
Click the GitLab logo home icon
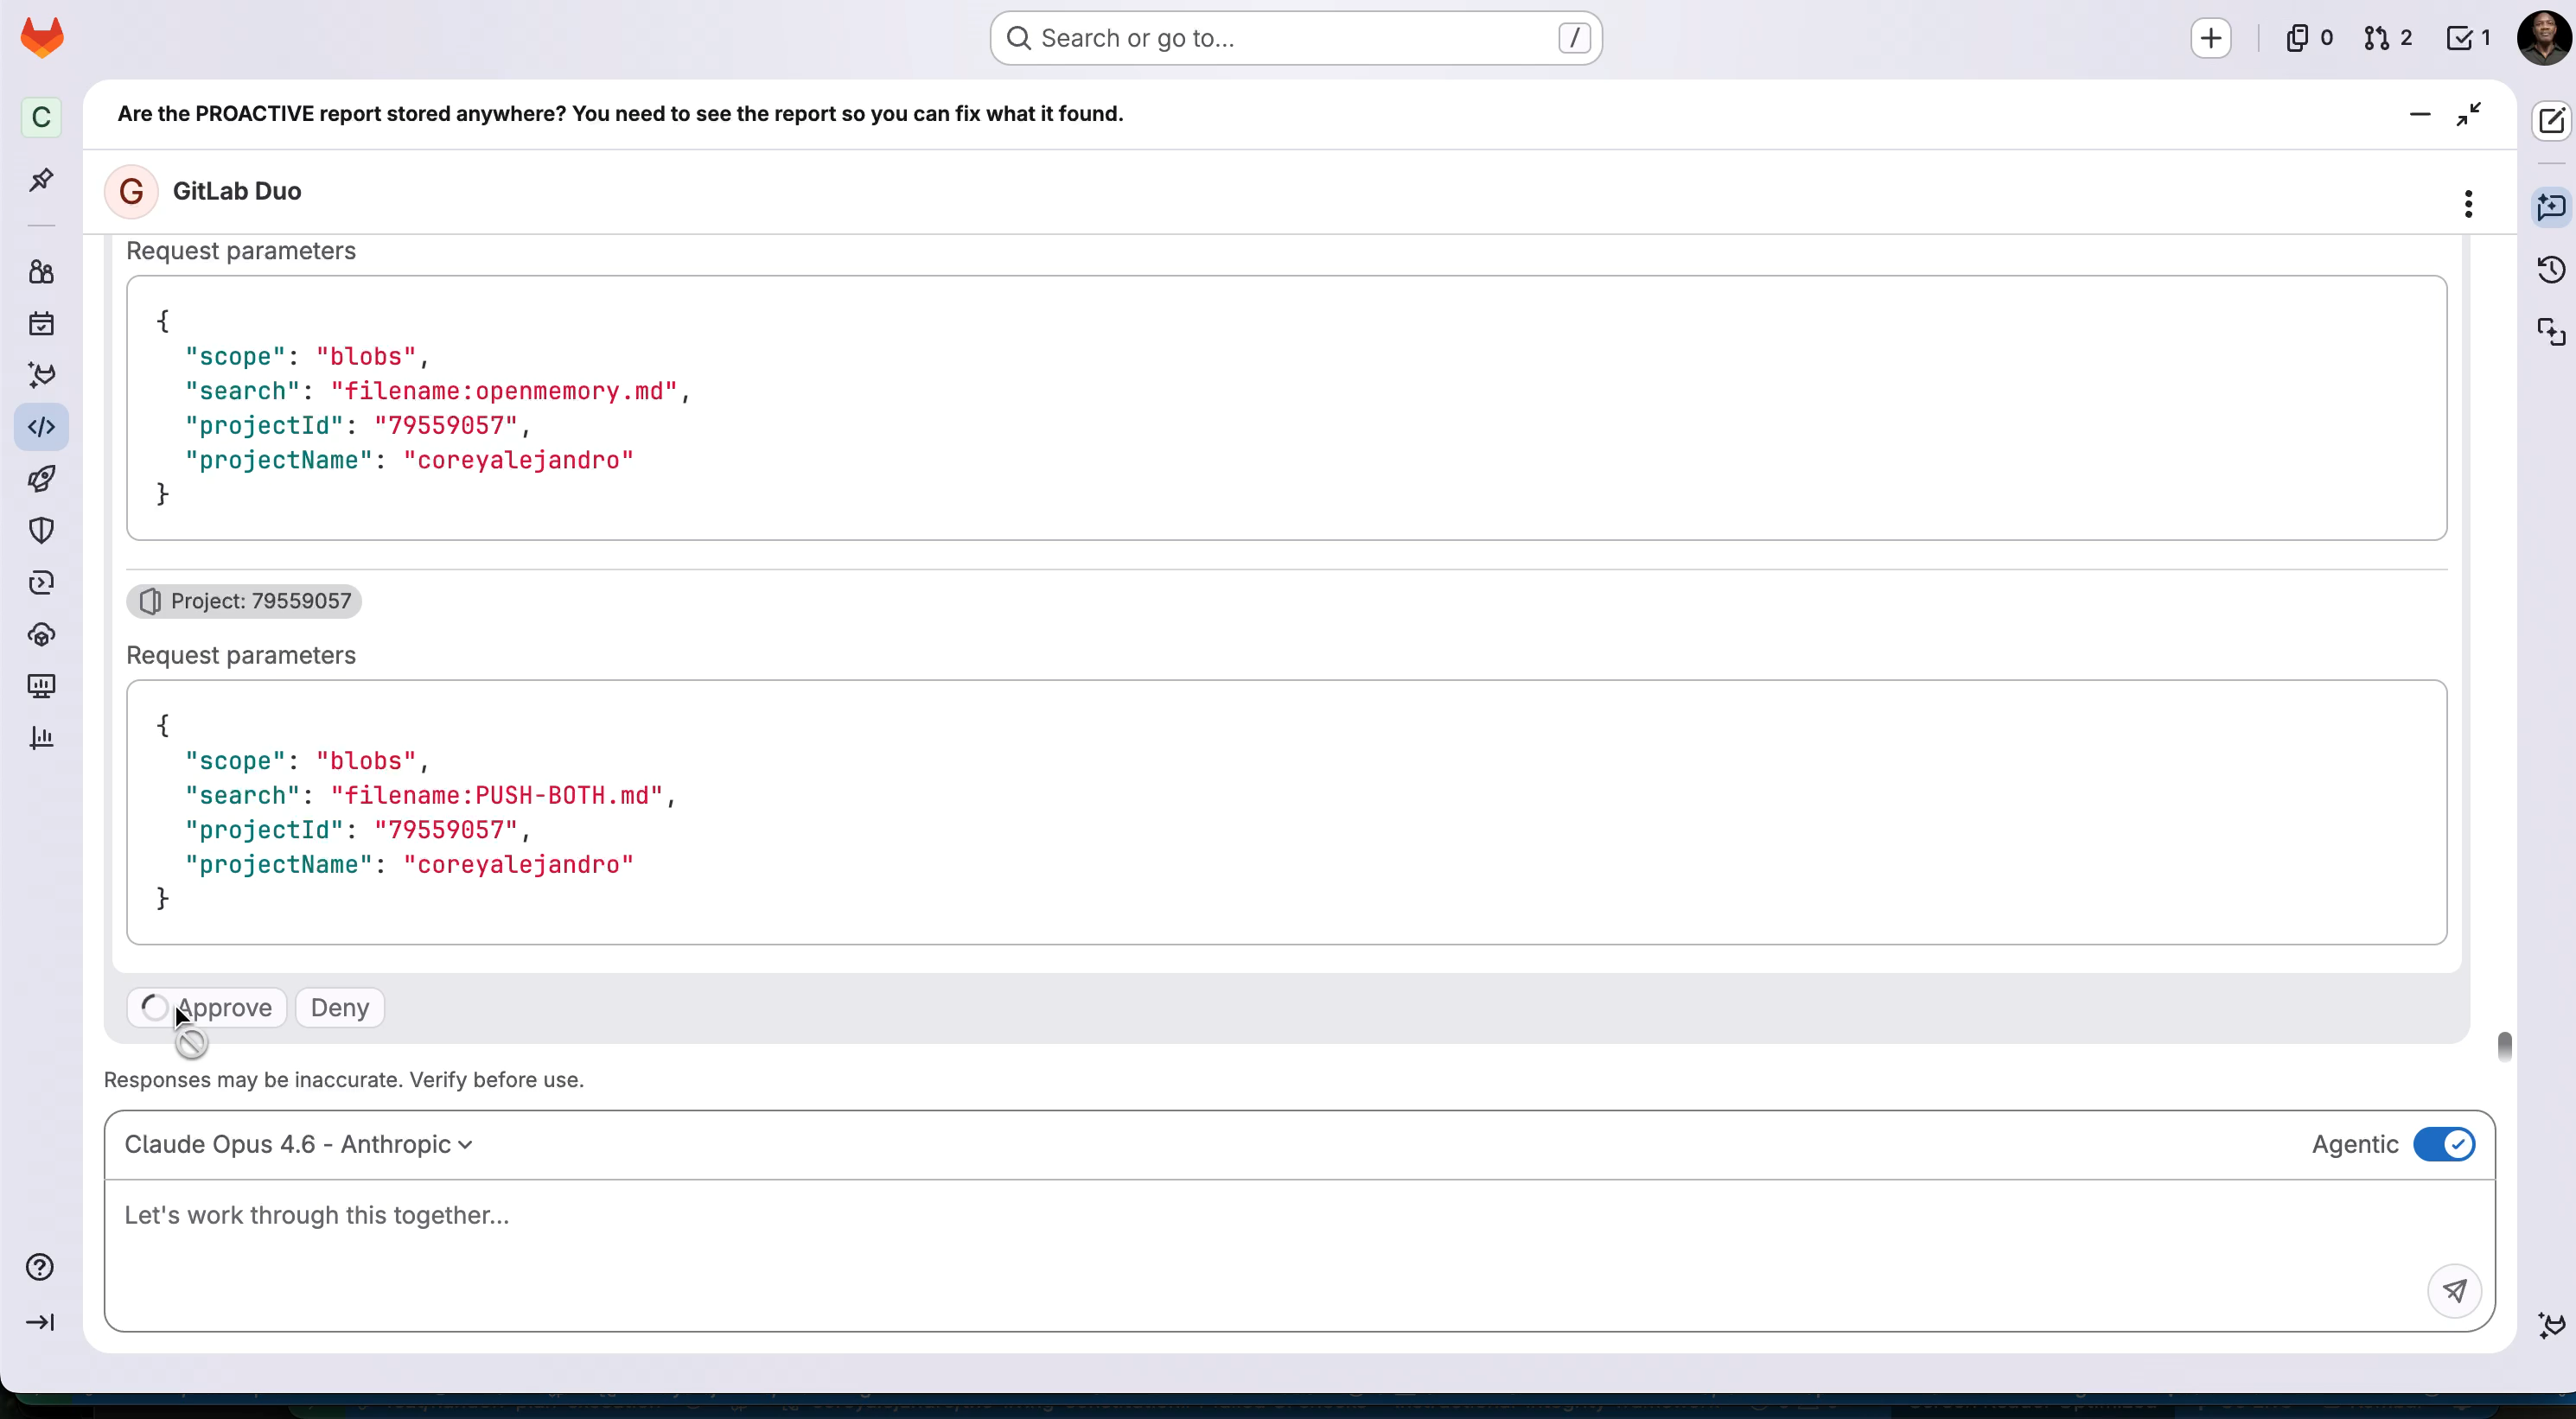pos(42,38)
